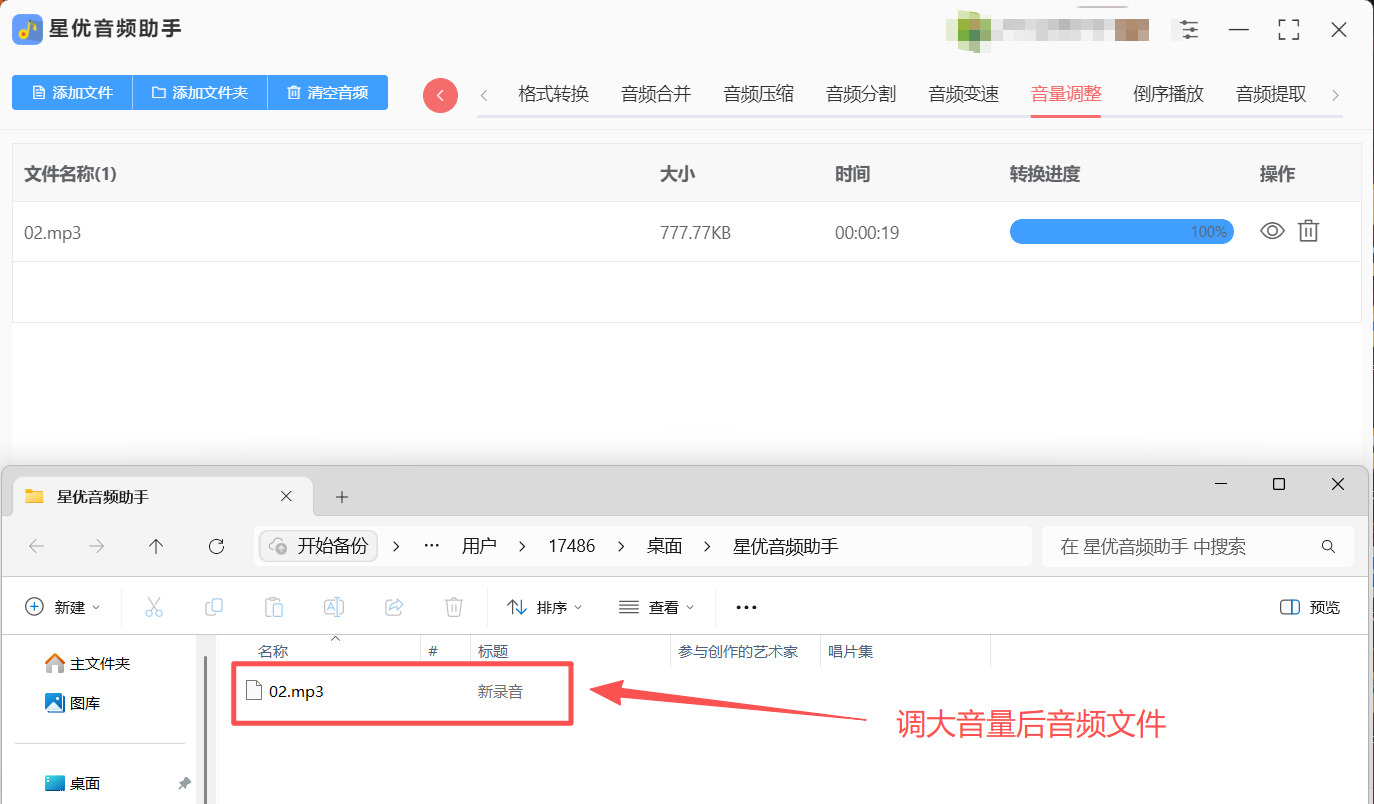The width and height of the screenshot is (1374, 804).
Task: Click the Cut scissors icon
Action: coord(153,607)
